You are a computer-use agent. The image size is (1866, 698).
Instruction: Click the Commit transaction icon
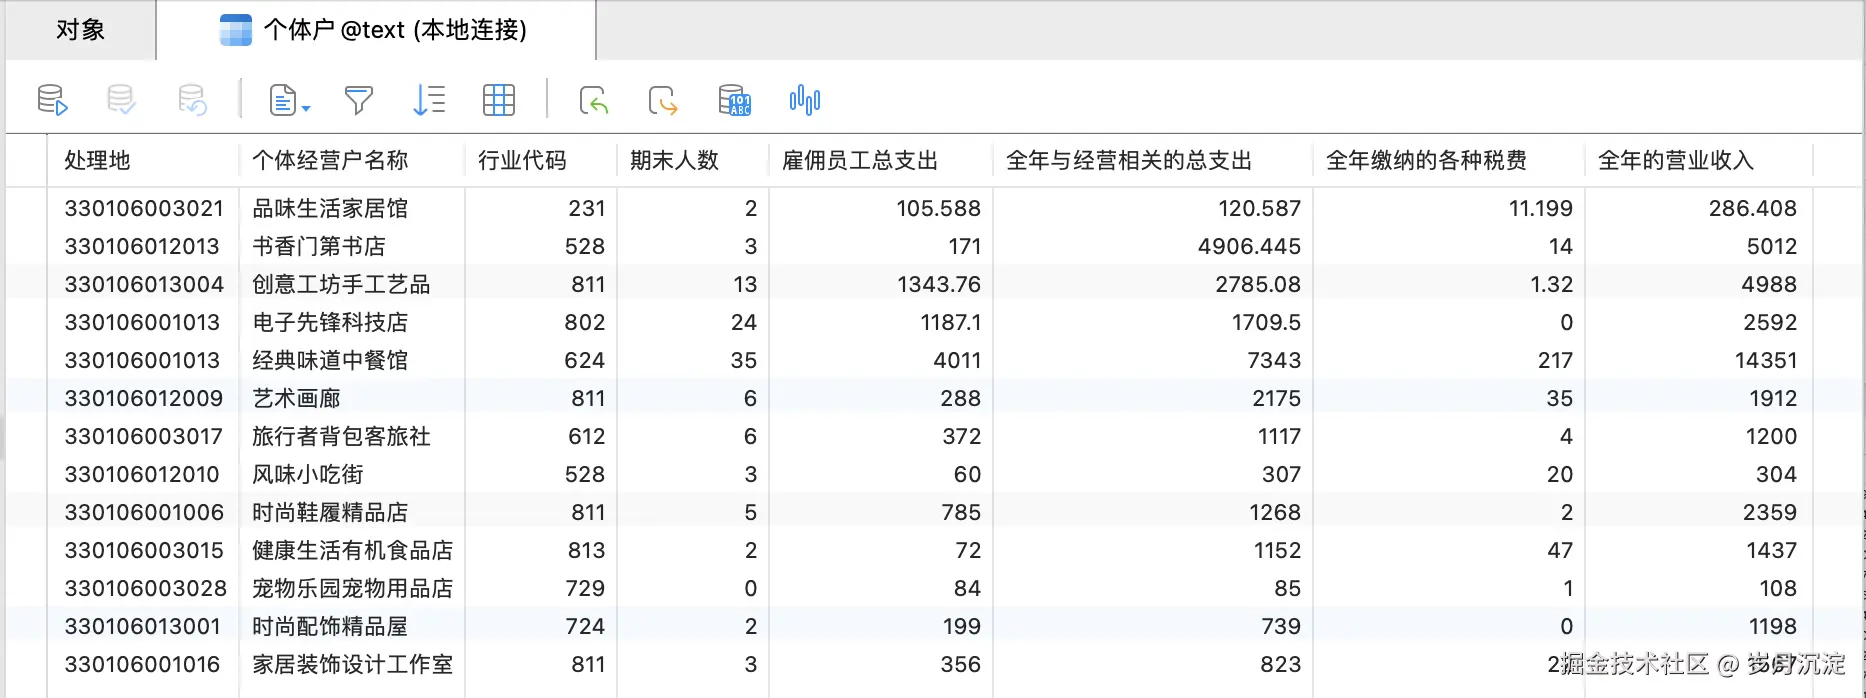click(x=121, y=100)
